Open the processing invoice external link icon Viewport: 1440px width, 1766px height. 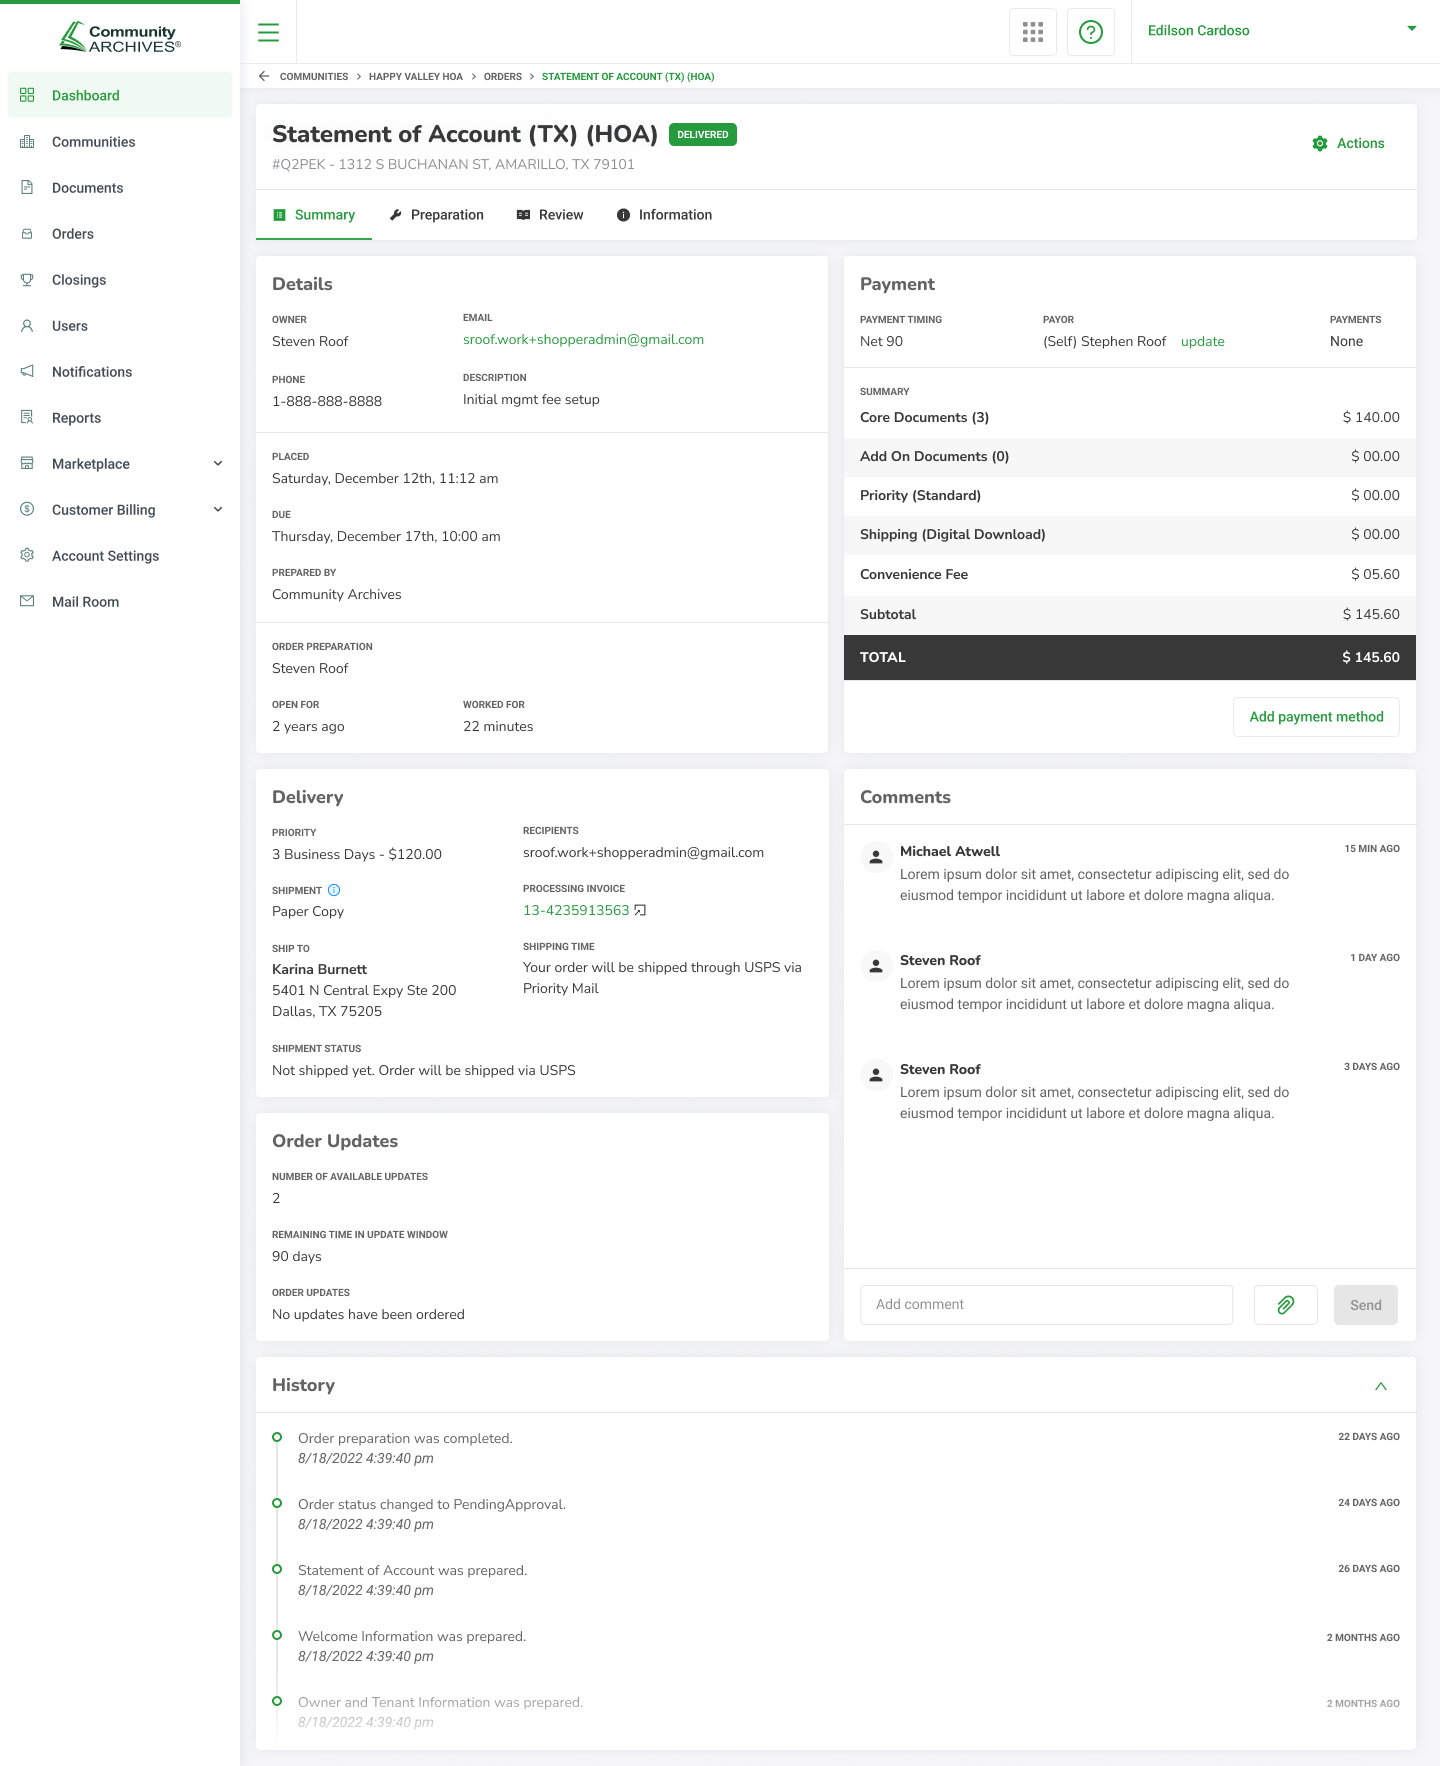point(641,910)
